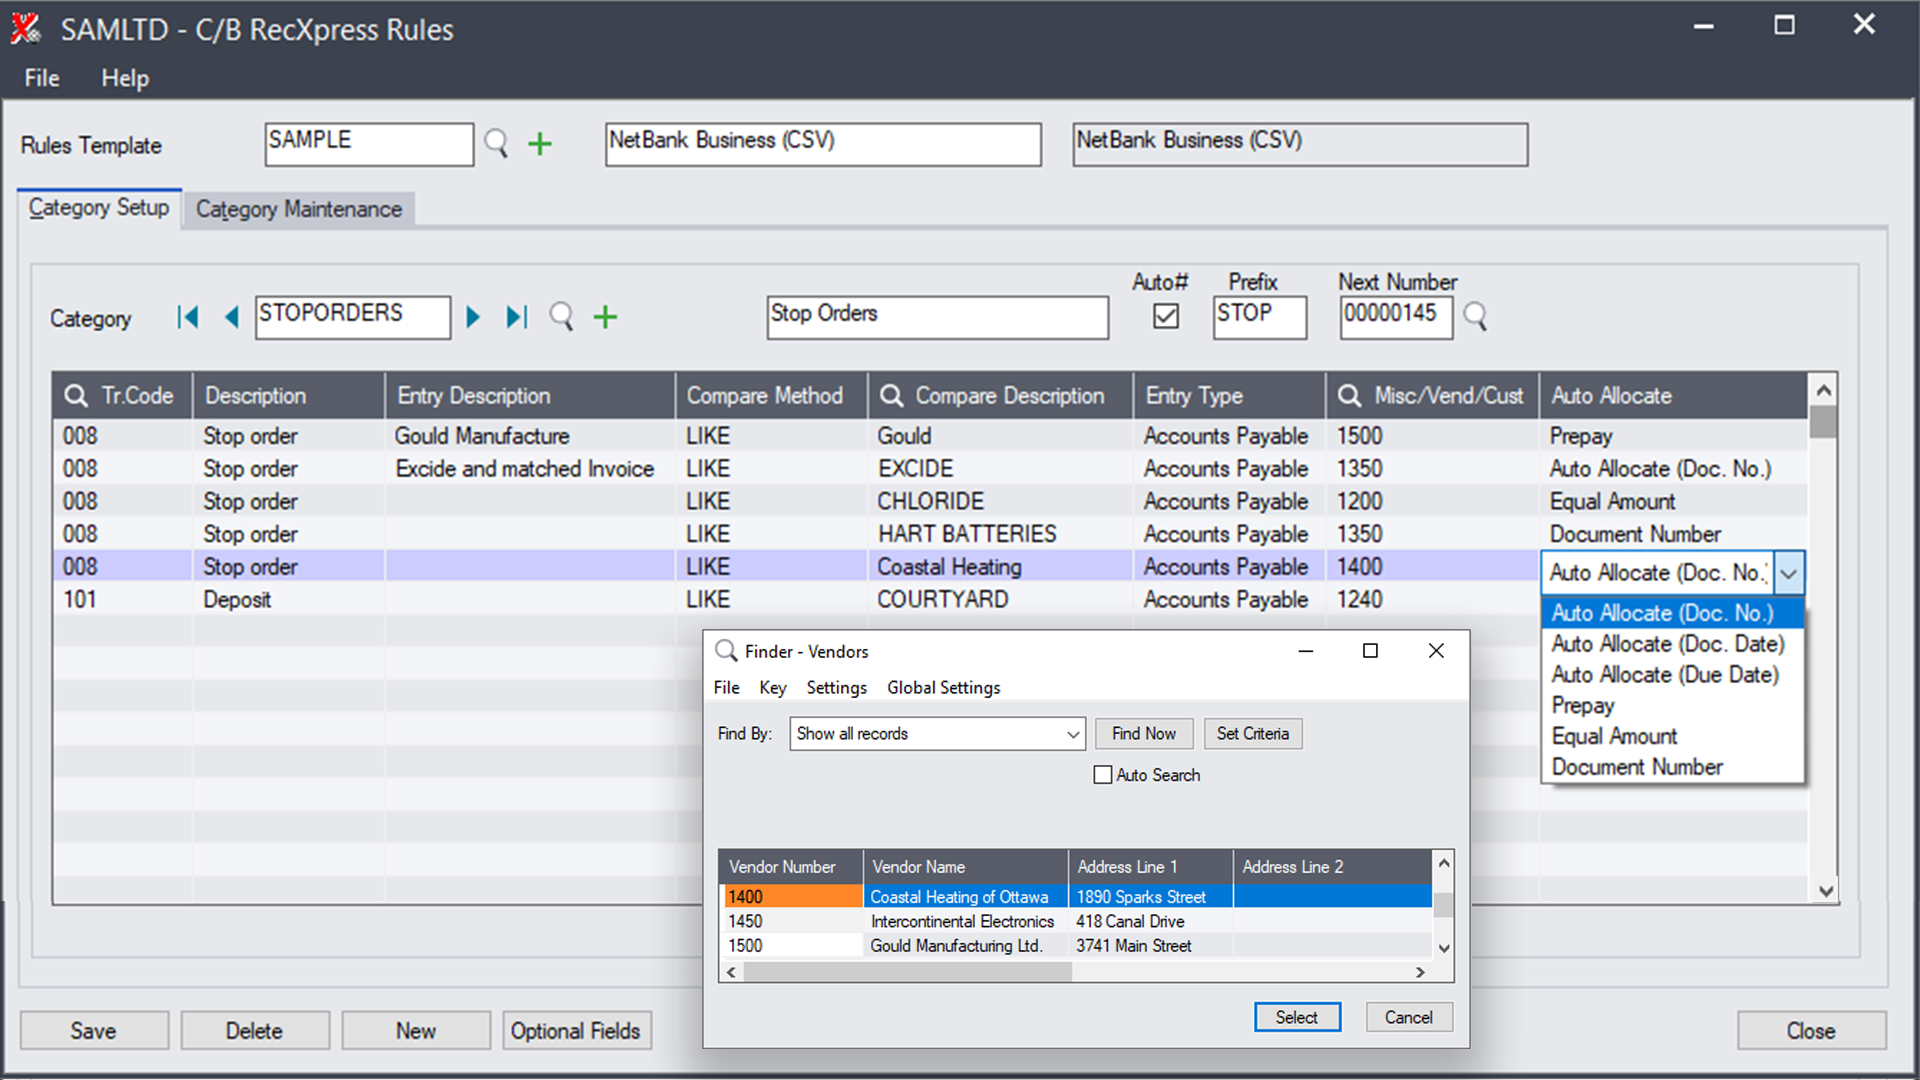Click the Stop Orders description field

[x=938, y=317]
